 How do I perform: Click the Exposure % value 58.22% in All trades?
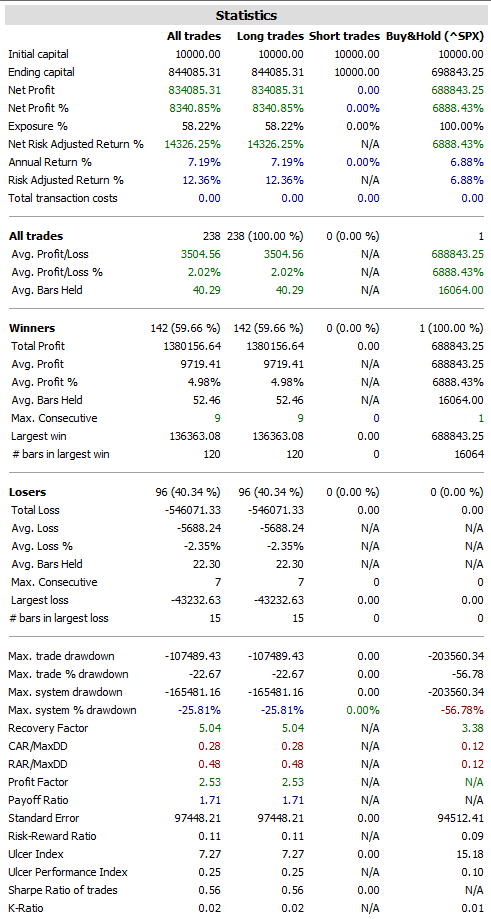(x=203, y=127)
